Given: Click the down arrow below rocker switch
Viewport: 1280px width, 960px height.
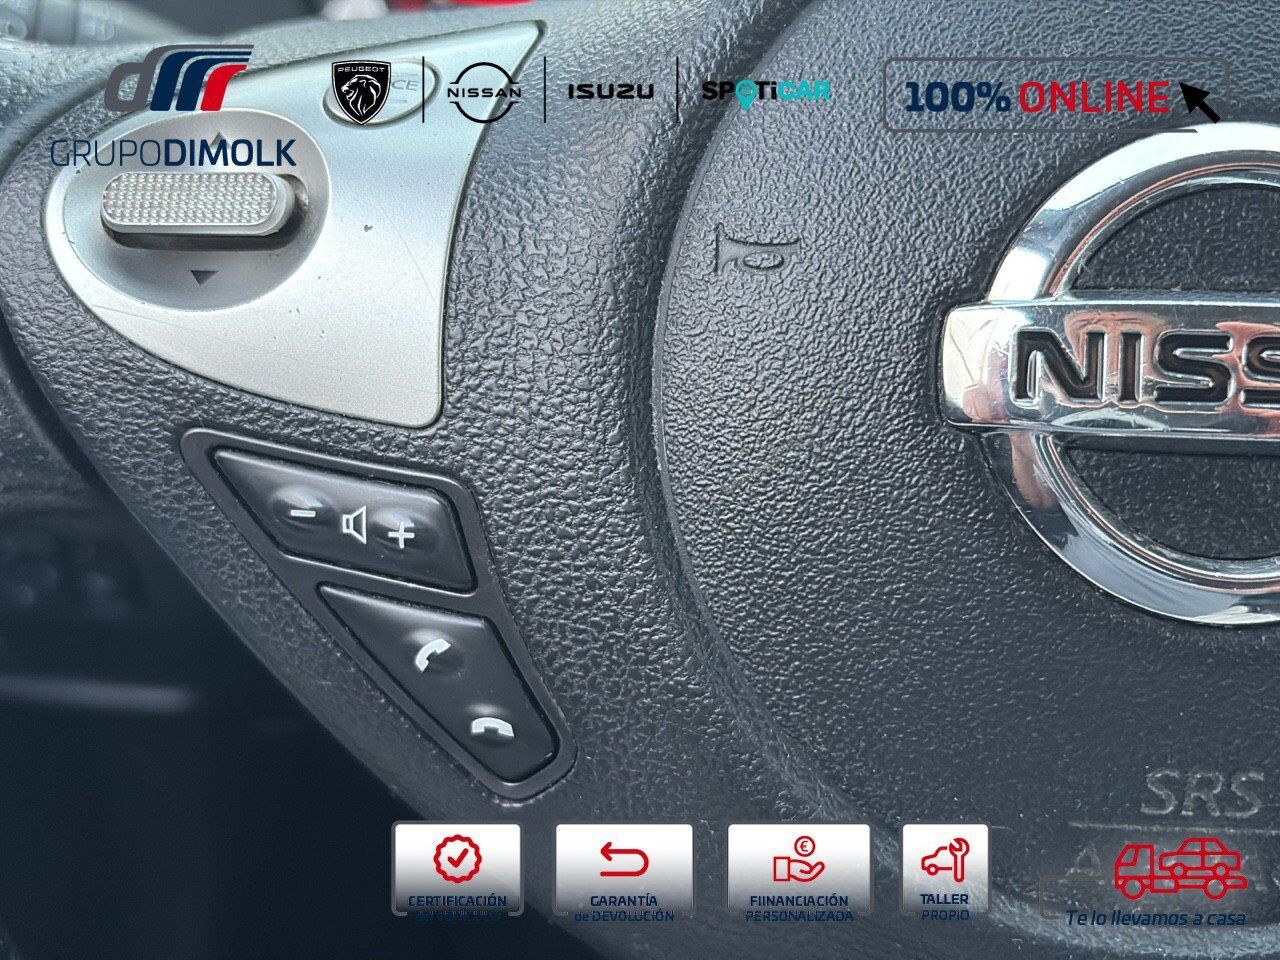Looking at the screenshot, I should (204, 278).
